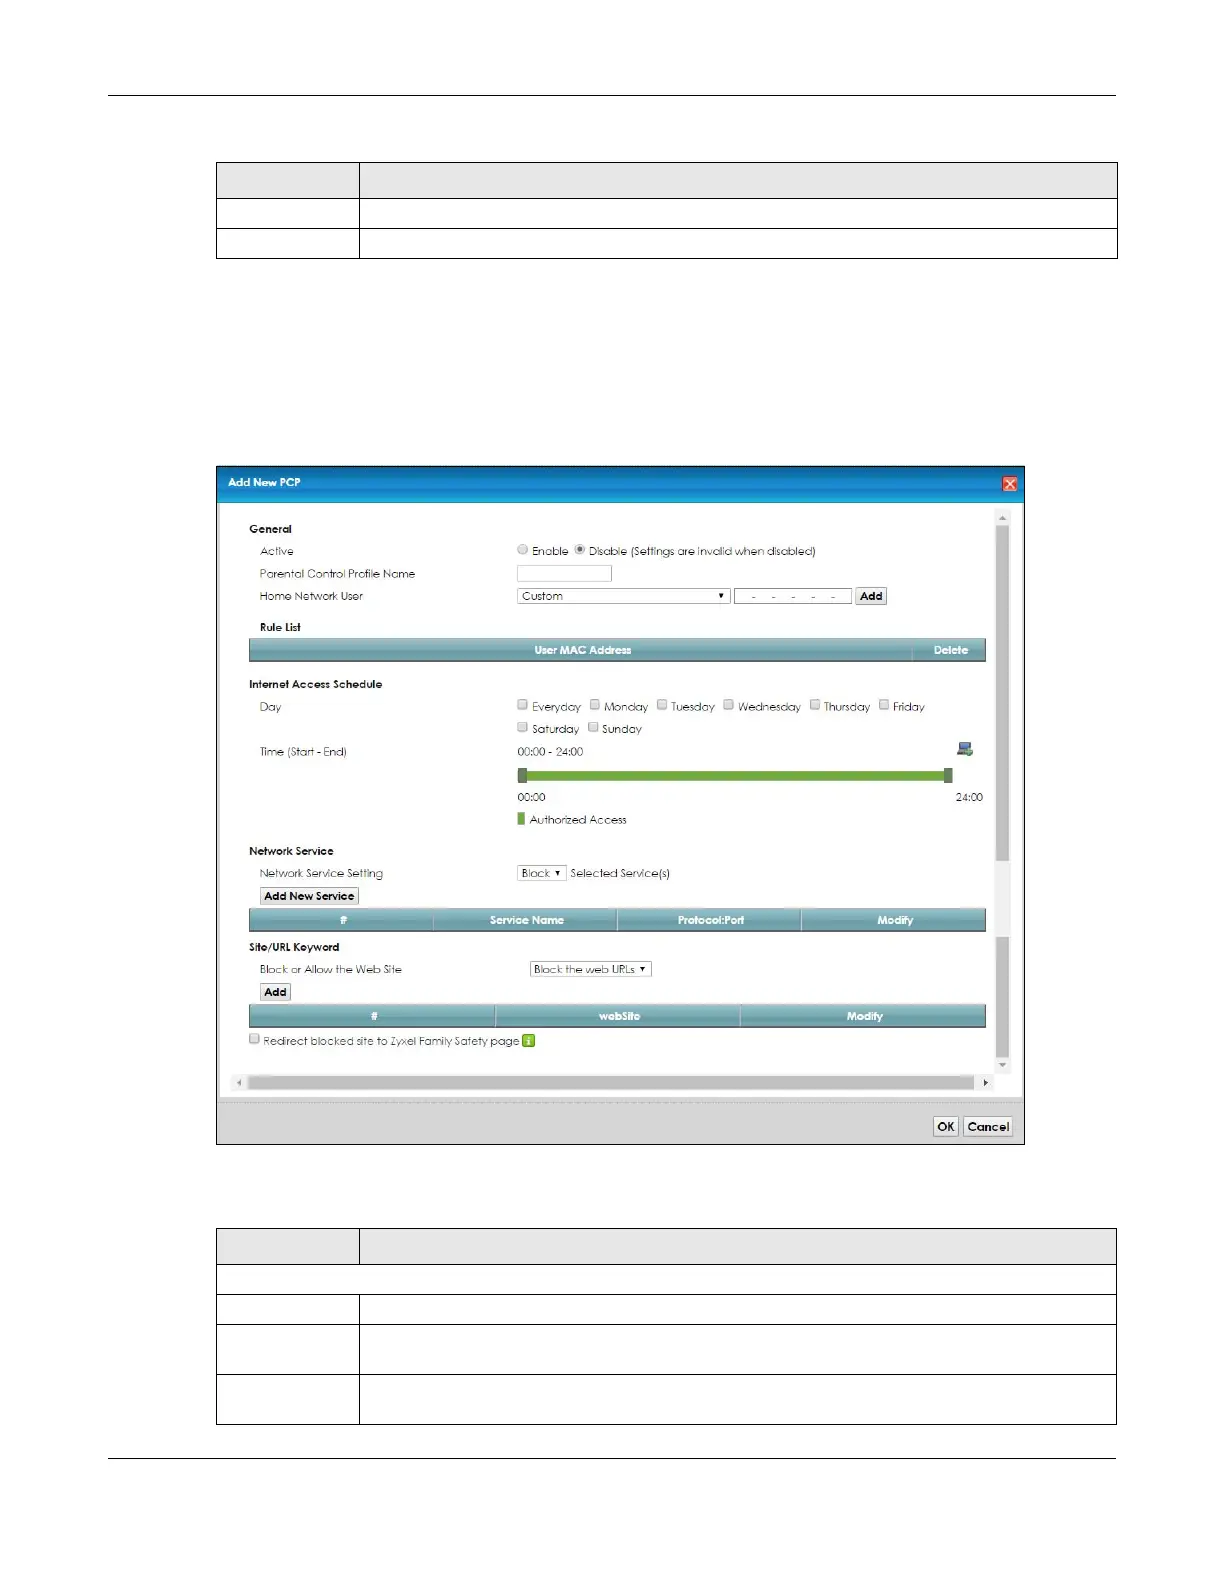The image size is (1224, 1584).
Task: Click the computer icon beside the time schedule
Action: [965, 749]
